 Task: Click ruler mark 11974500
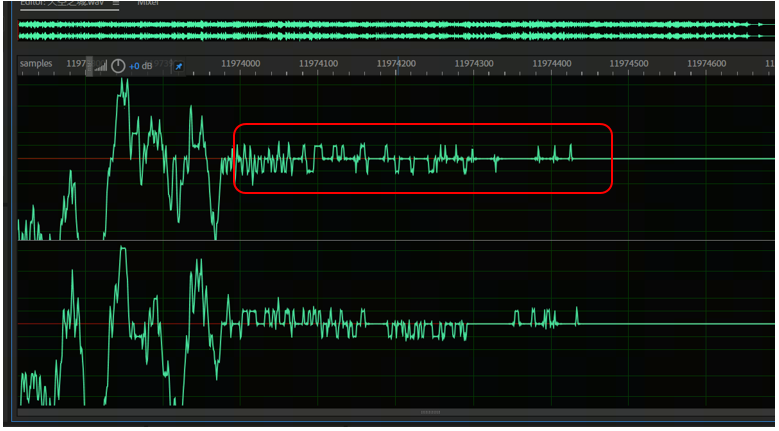coord(629,64)
